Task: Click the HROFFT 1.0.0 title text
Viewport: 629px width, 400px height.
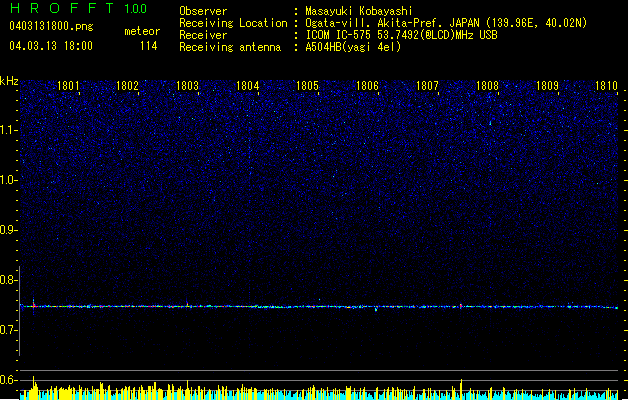Action: [79, 8]
